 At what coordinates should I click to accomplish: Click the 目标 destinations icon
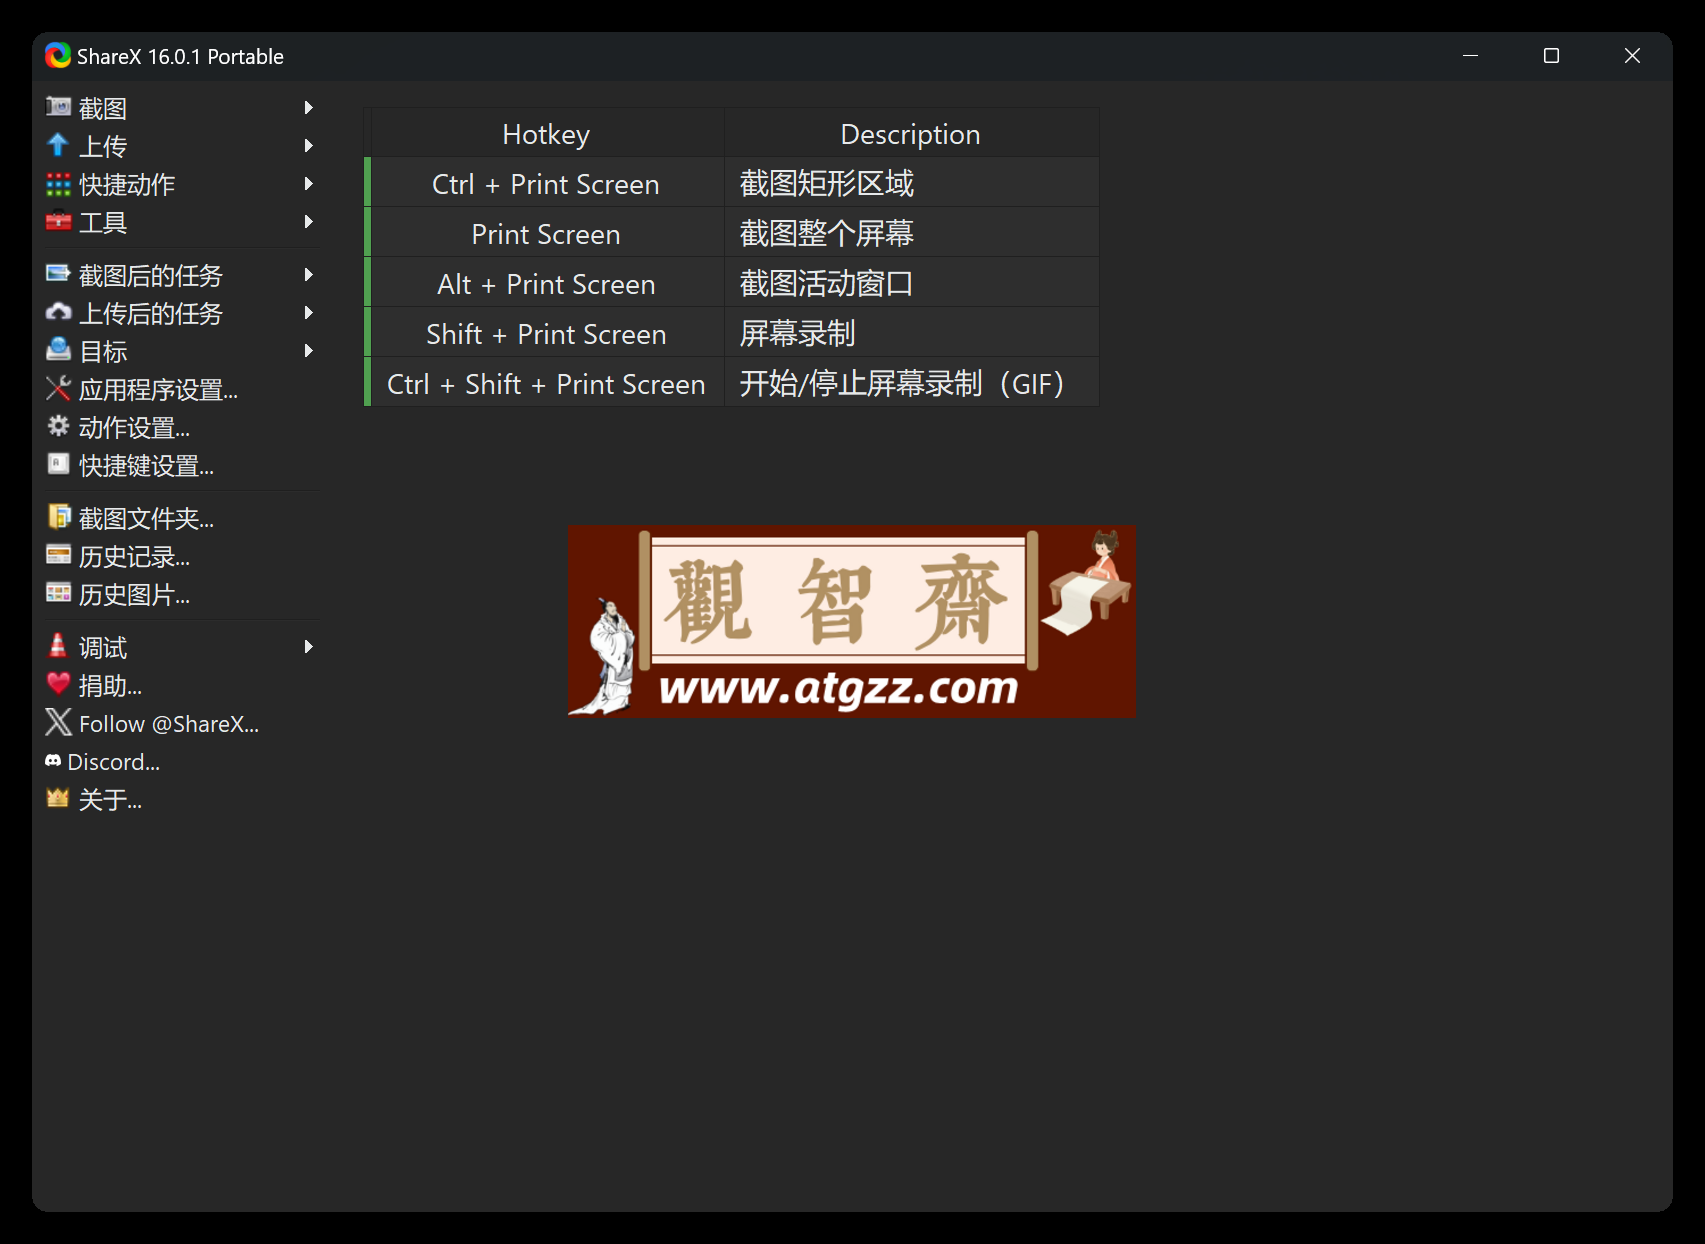click(58, 350)
